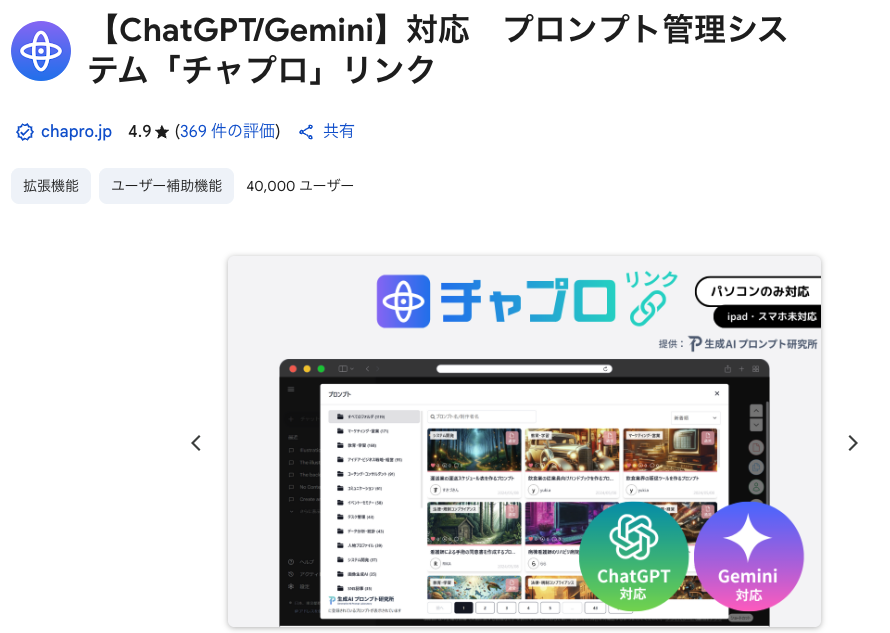
Task: Click the green ChatGPT 対応 badge
Action: coord(633,556)
